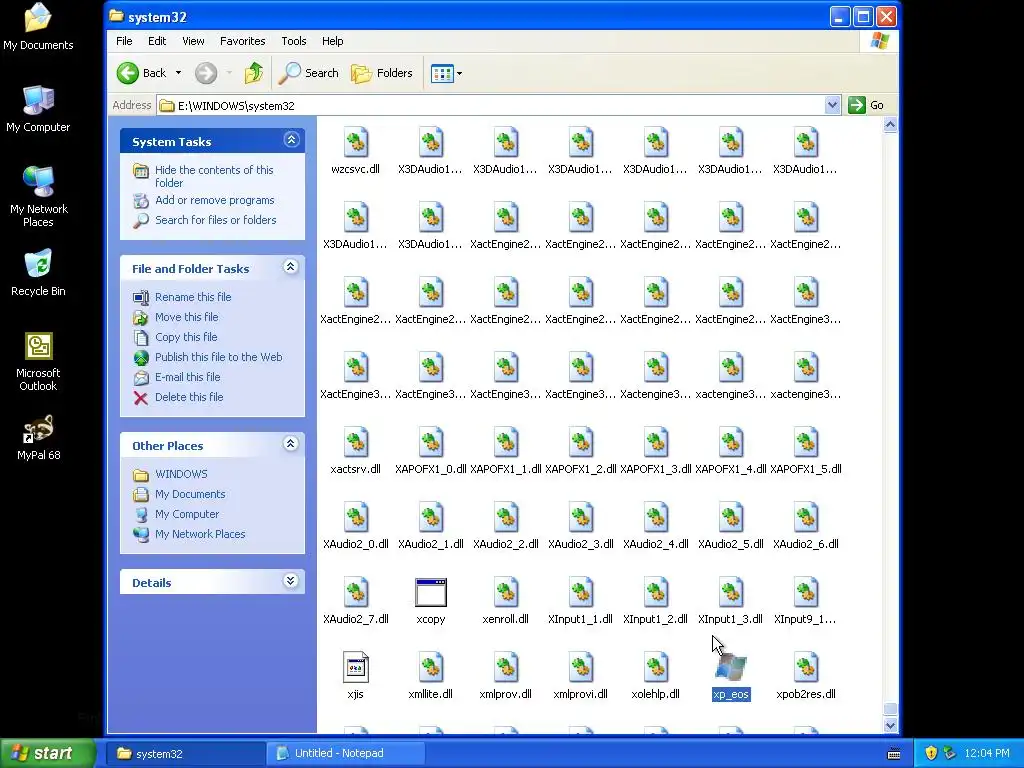Collapse the System Tasks panel
The image size is (1024, 768).
point(291,140)
